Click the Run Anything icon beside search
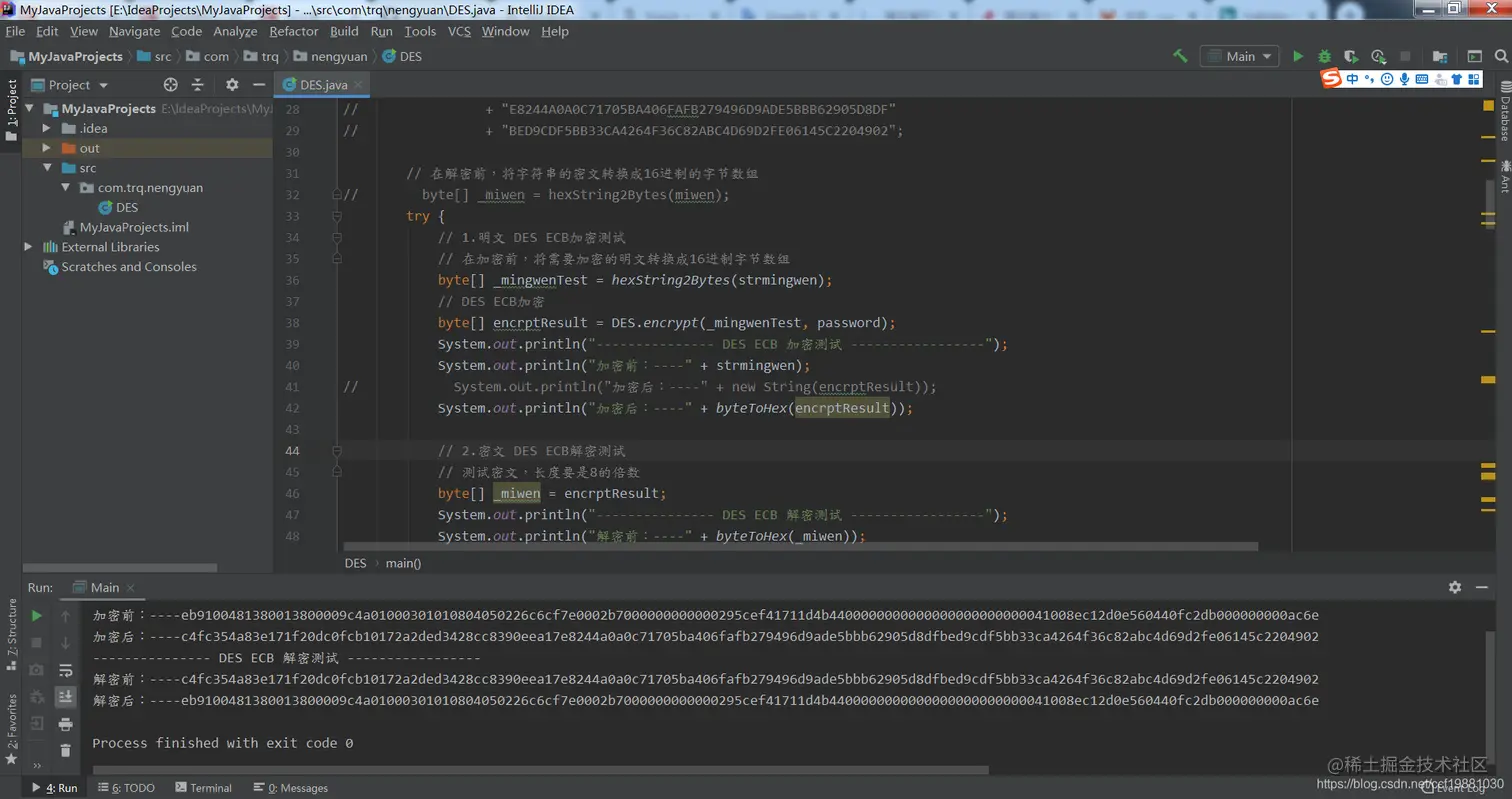 point(1474,56)
